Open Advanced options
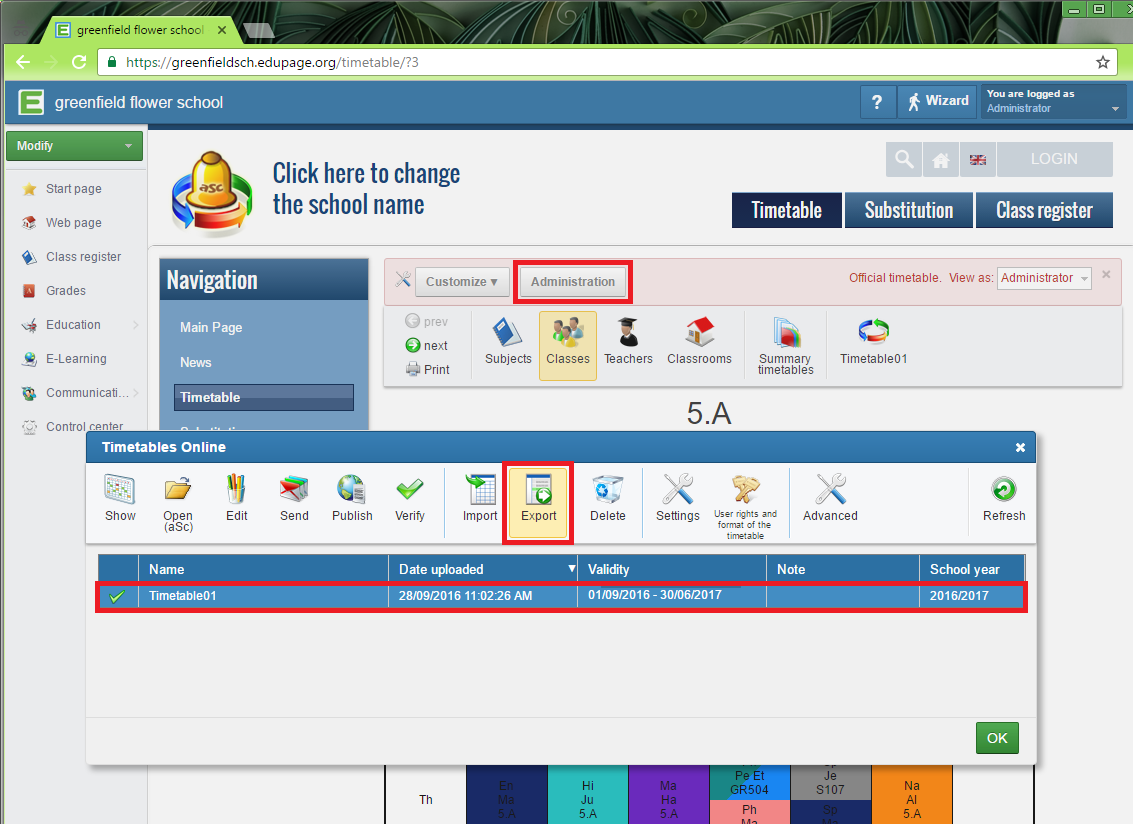Image resolution: width=1133 pixels, height=824 pixels. [x=830, y=498]
